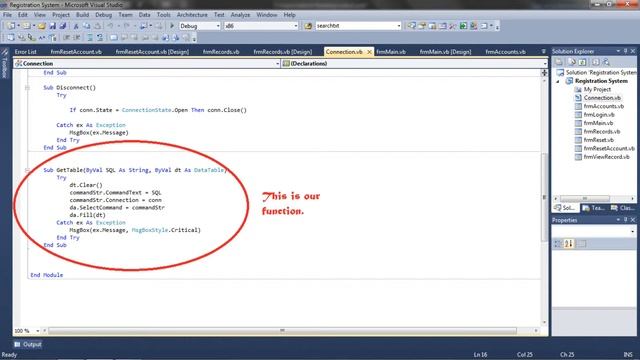The image size is (640, 360).
Task: Click the Cut scissors icon
Action: pyautogui.click(x=76, y=26)
